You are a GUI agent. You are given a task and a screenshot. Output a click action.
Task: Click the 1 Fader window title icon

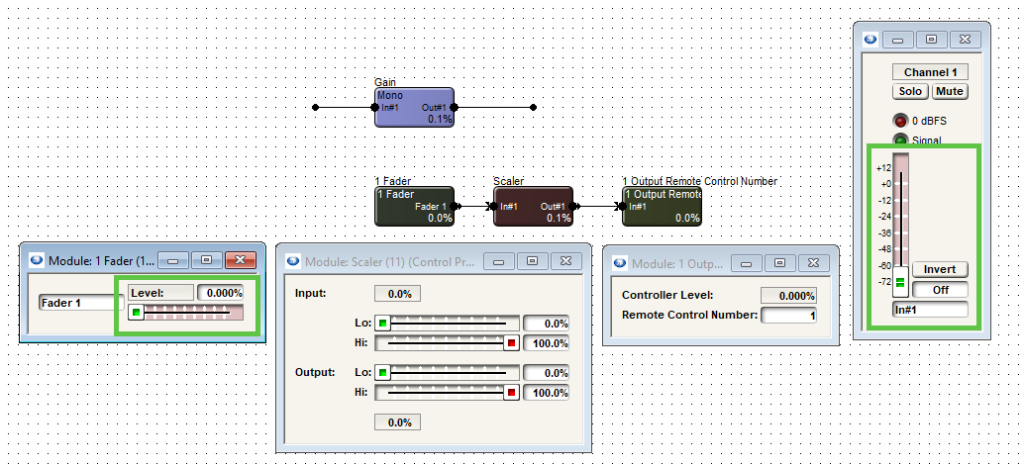coord(37,259)
